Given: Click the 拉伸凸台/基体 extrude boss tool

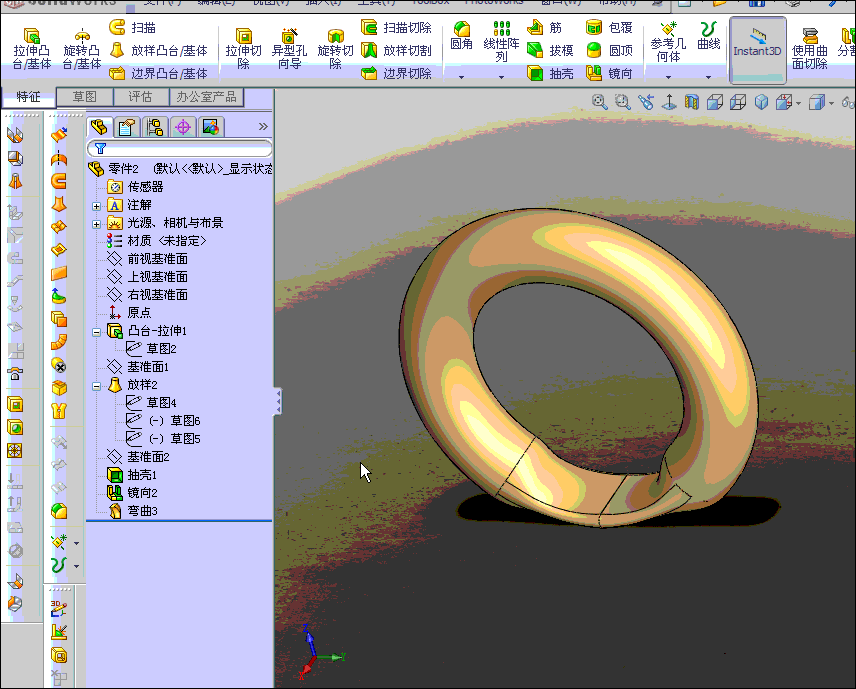Looking at the screenshot, I should click(x=32, y=49).
